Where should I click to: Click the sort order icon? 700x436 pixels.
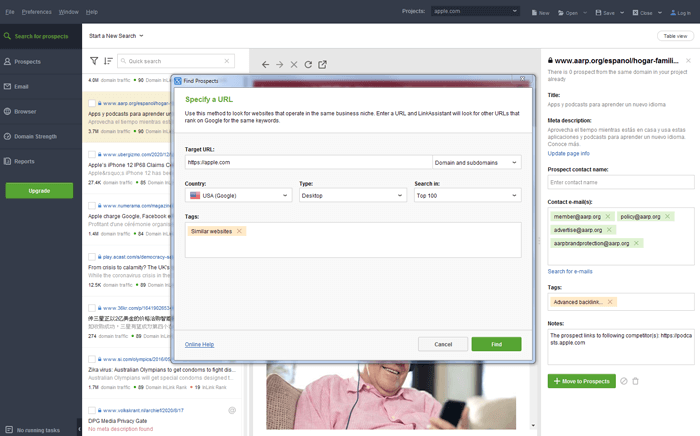click(x=108, y=61)
